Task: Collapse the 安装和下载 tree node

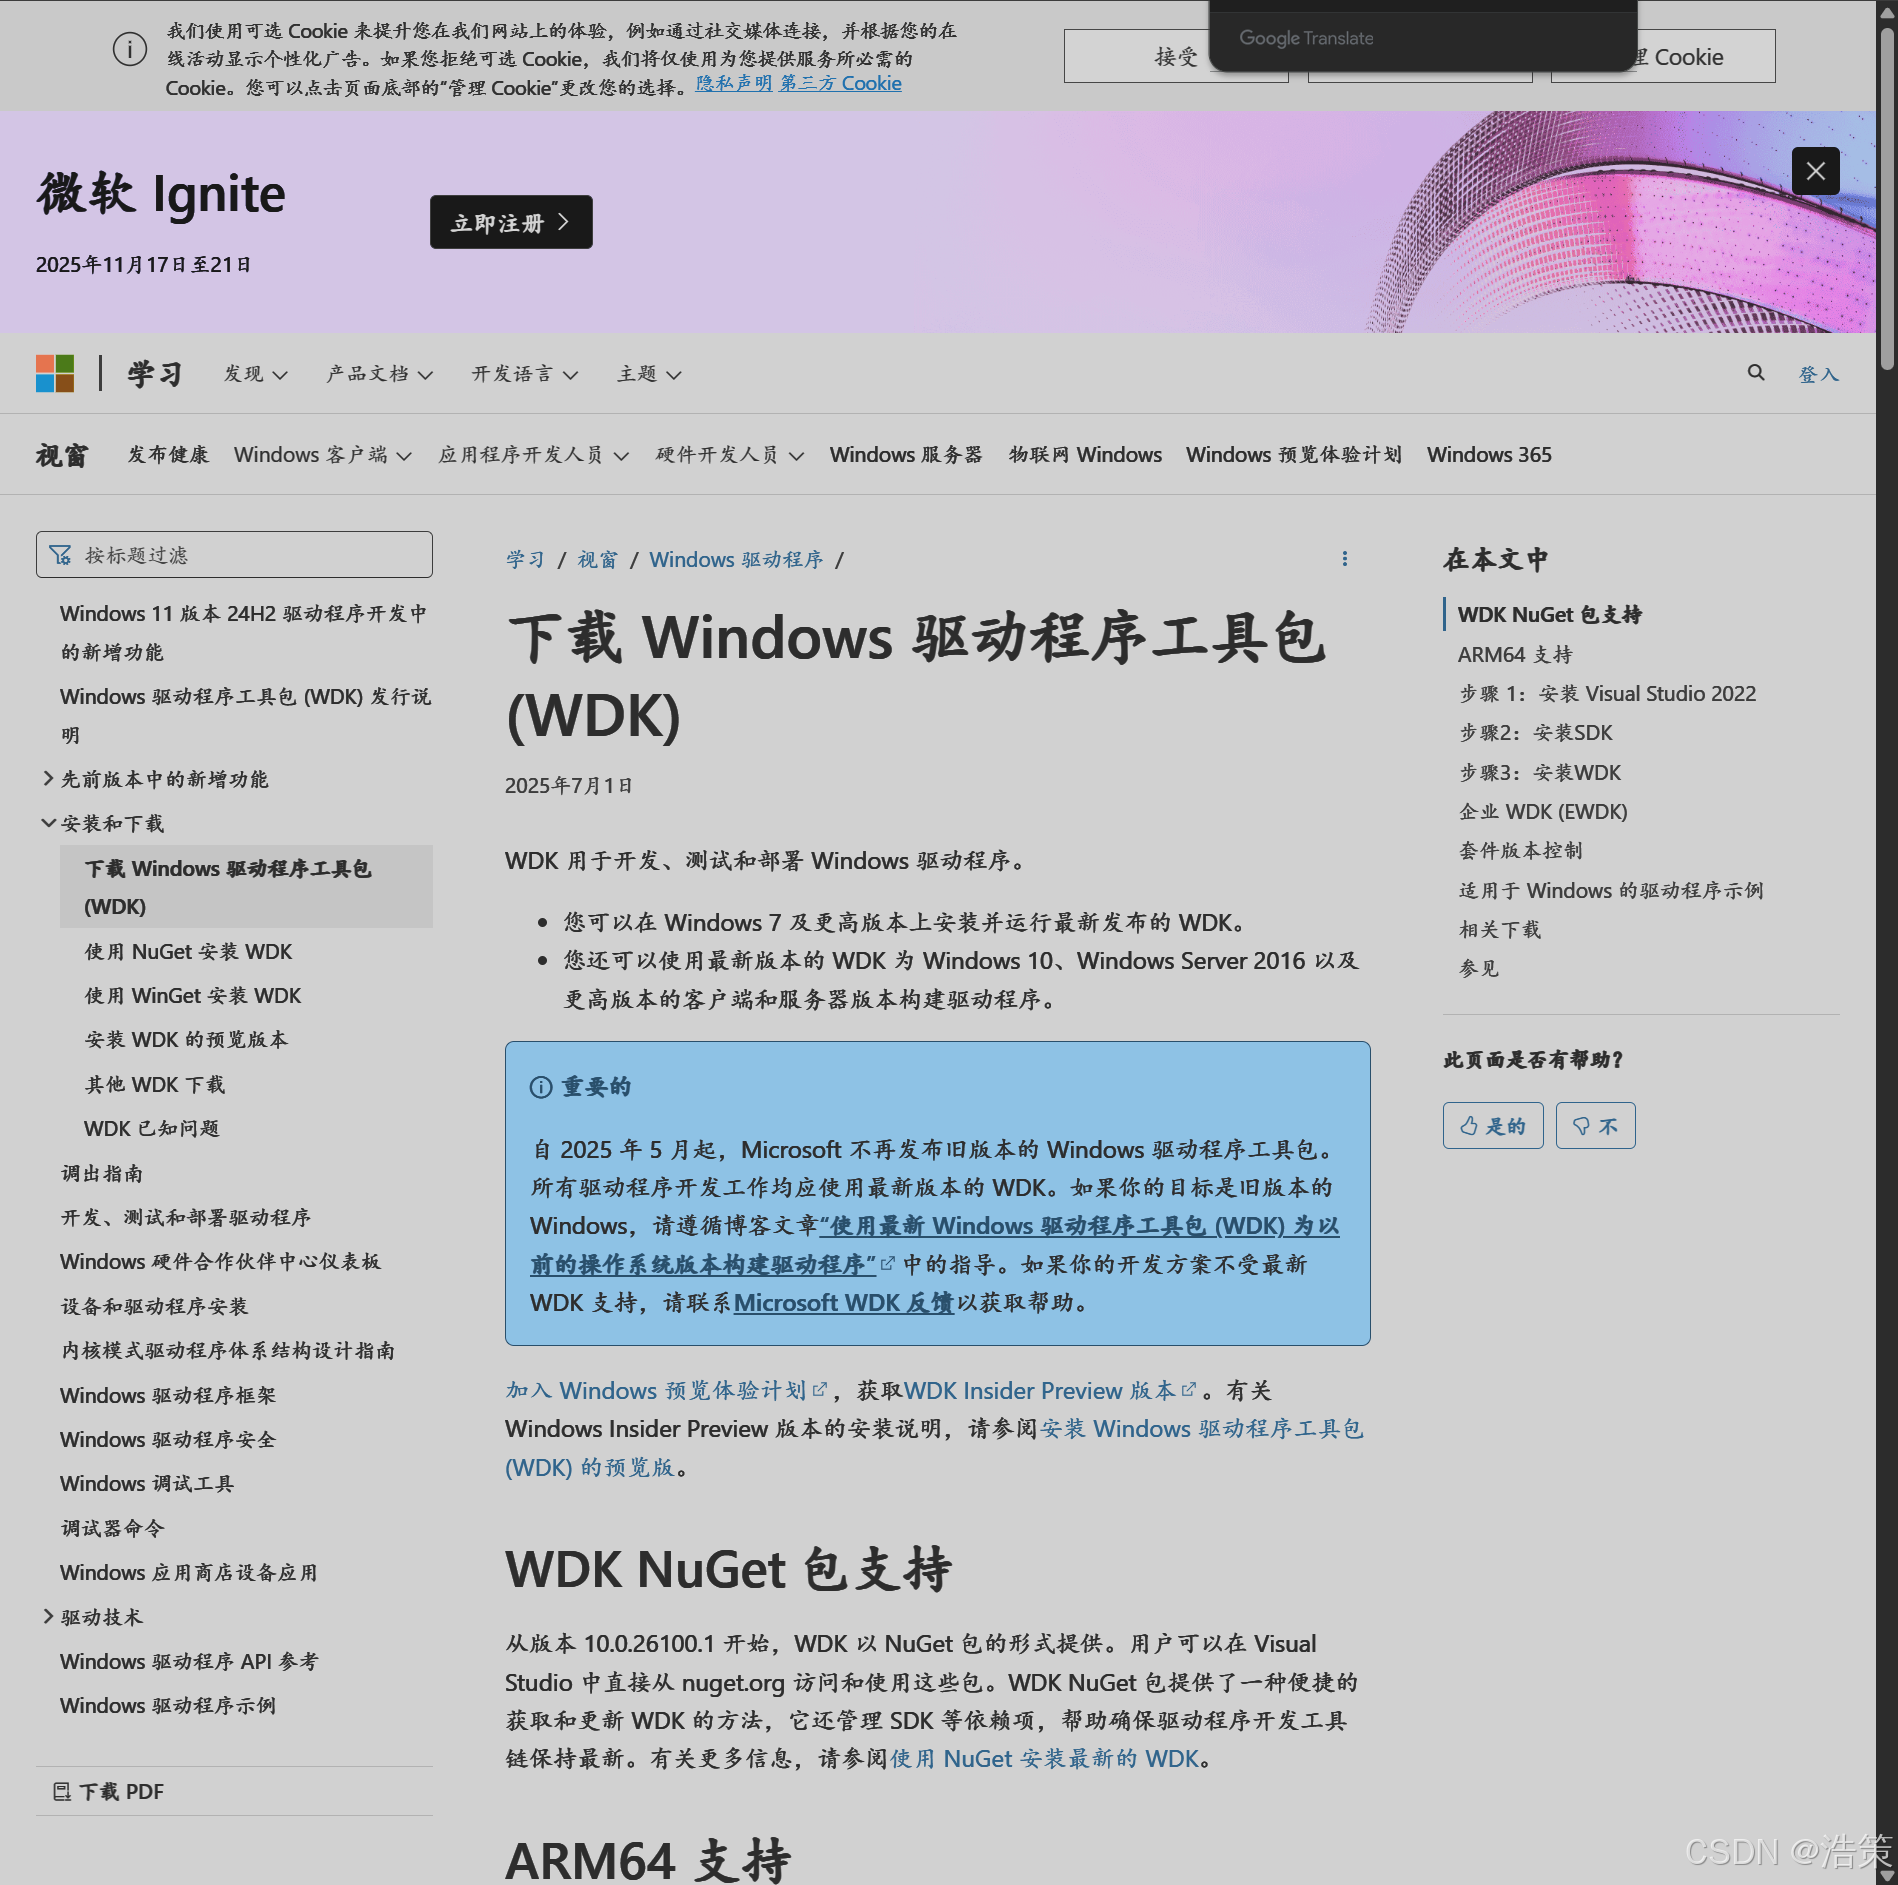Action: pos(48,823)
